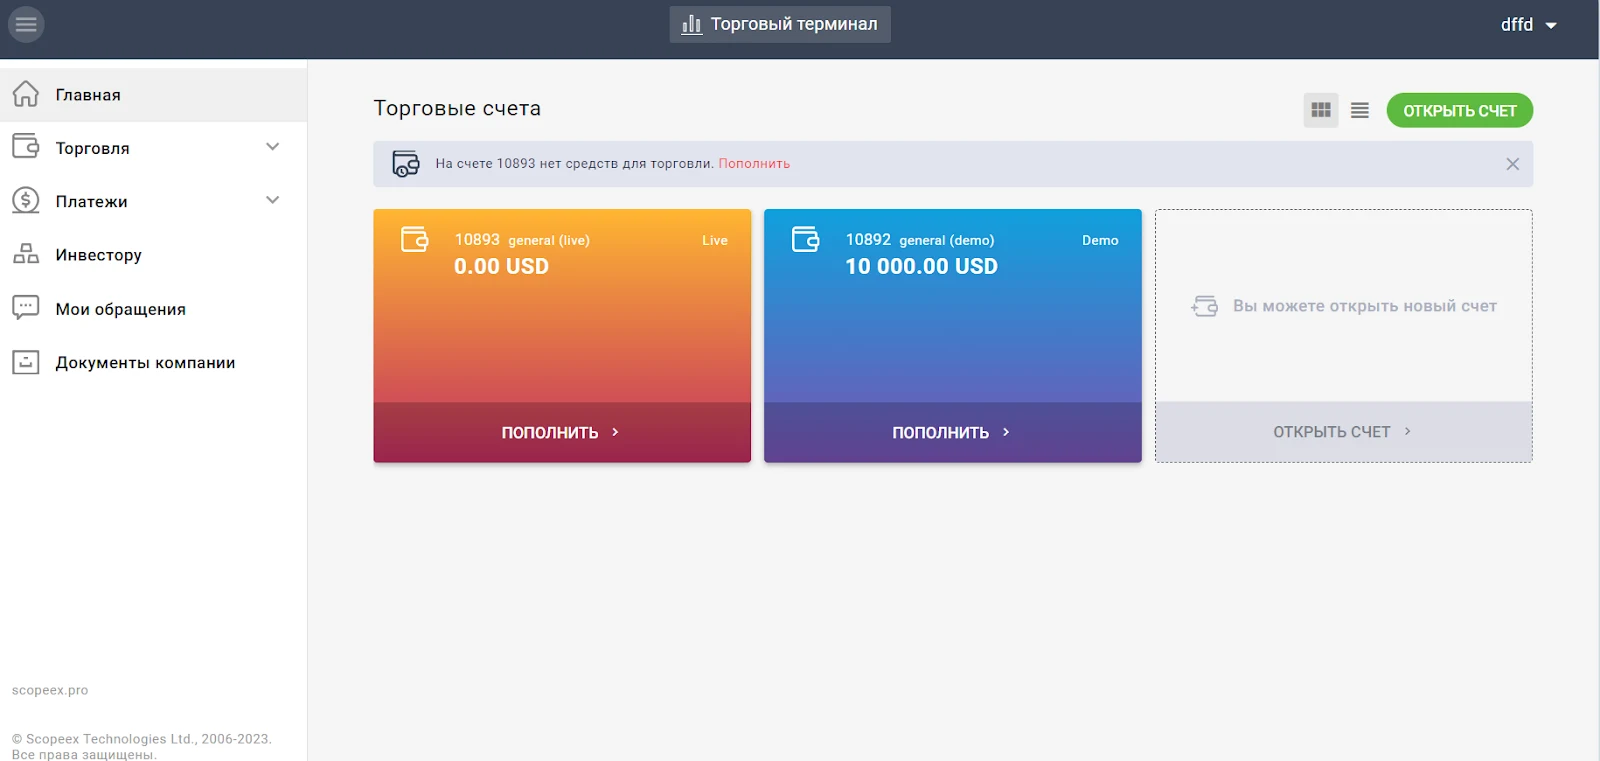Open the dffd user dropdown
Viewport: 1600px width, 761px height.
(x=1529, y=25)
